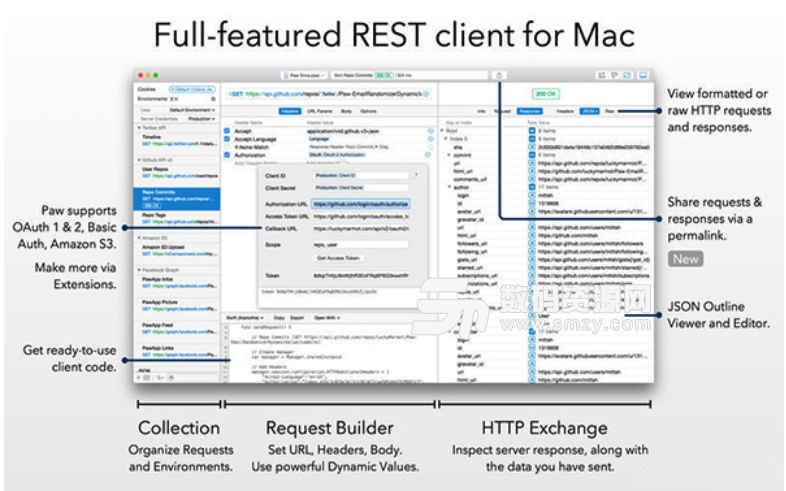Uncheck the Accept-Language header checkbox
This screenshot has height=491, width=786.
[227, 139]
